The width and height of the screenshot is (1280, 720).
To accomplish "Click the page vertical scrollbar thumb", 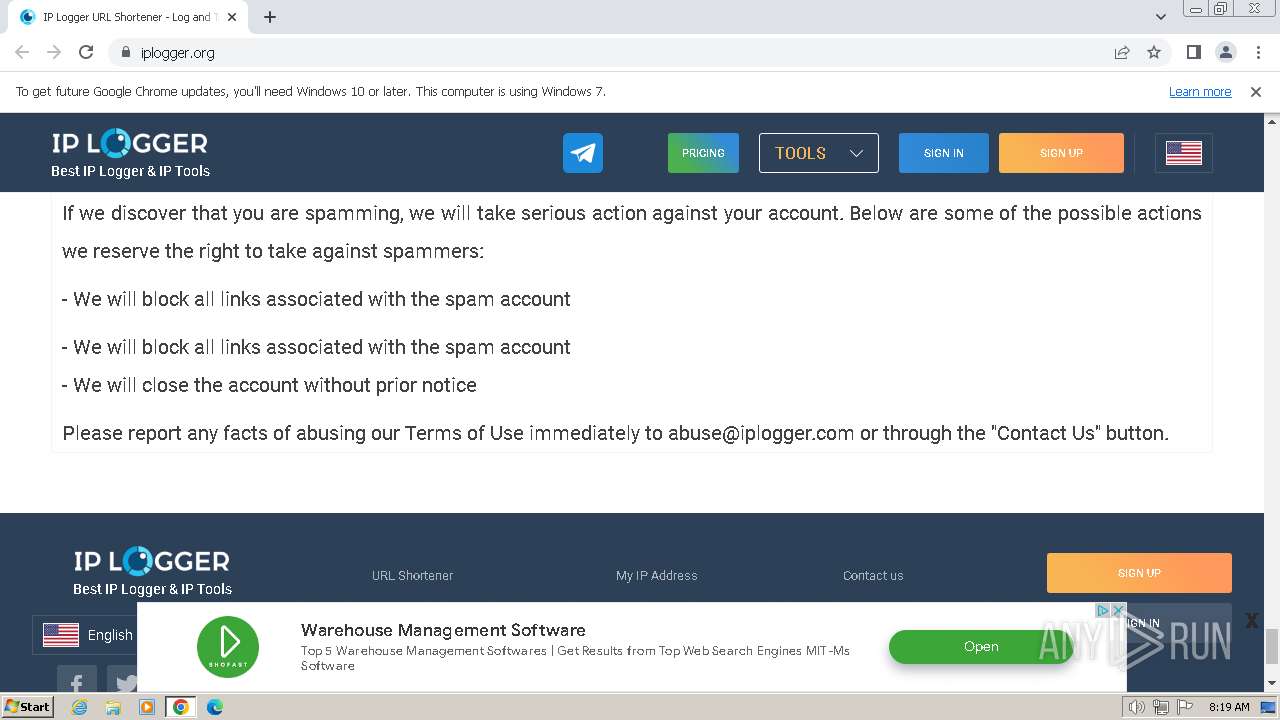I will click(x=1272, y=646).
